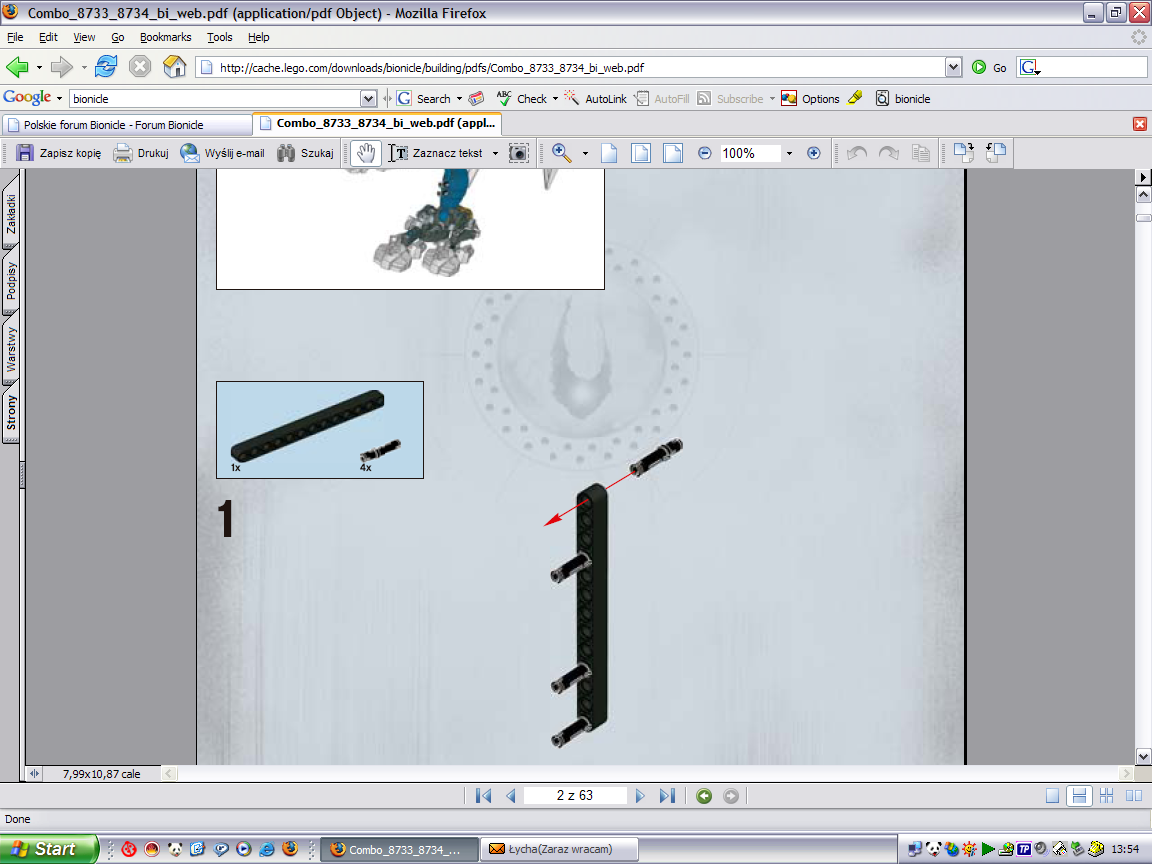
Task: Click the green previous view button
Action: pos(704,796)
